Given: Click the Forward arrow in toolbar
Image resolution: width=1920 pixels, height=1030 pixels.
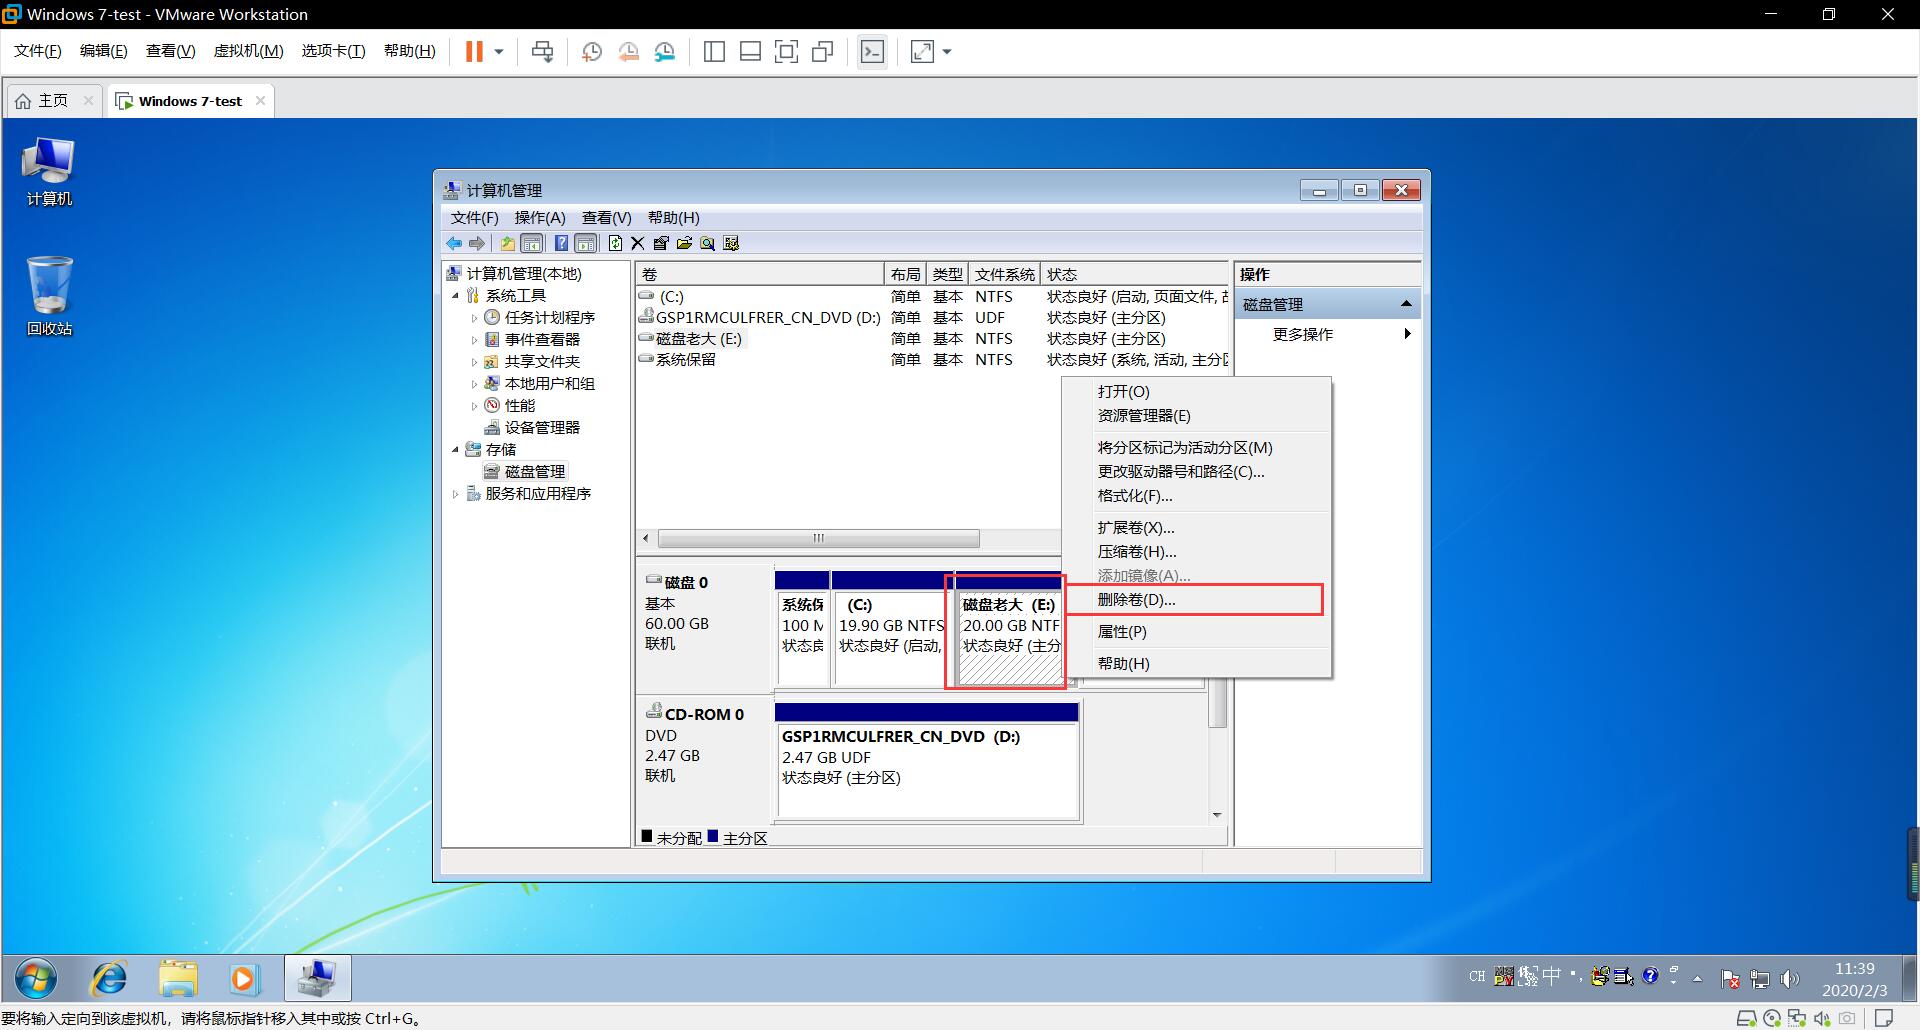Looking at the screenshot, I should [477, 243].
